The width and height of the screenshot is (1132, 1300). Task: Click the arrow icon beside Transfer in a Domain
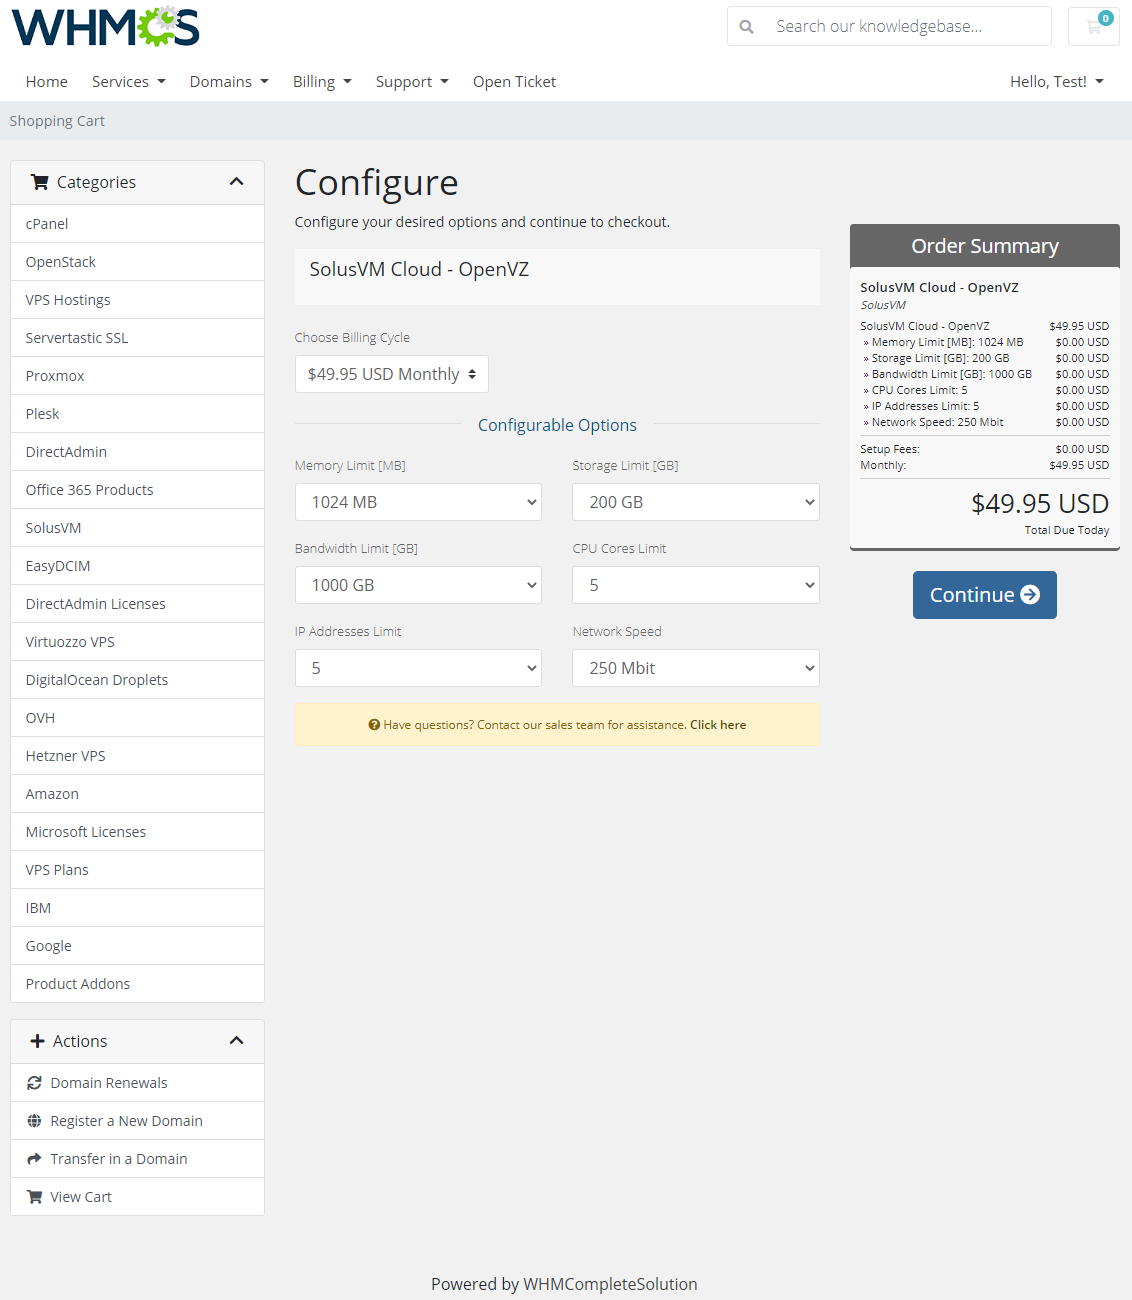pyautogui.click(x=34, y=1158)
